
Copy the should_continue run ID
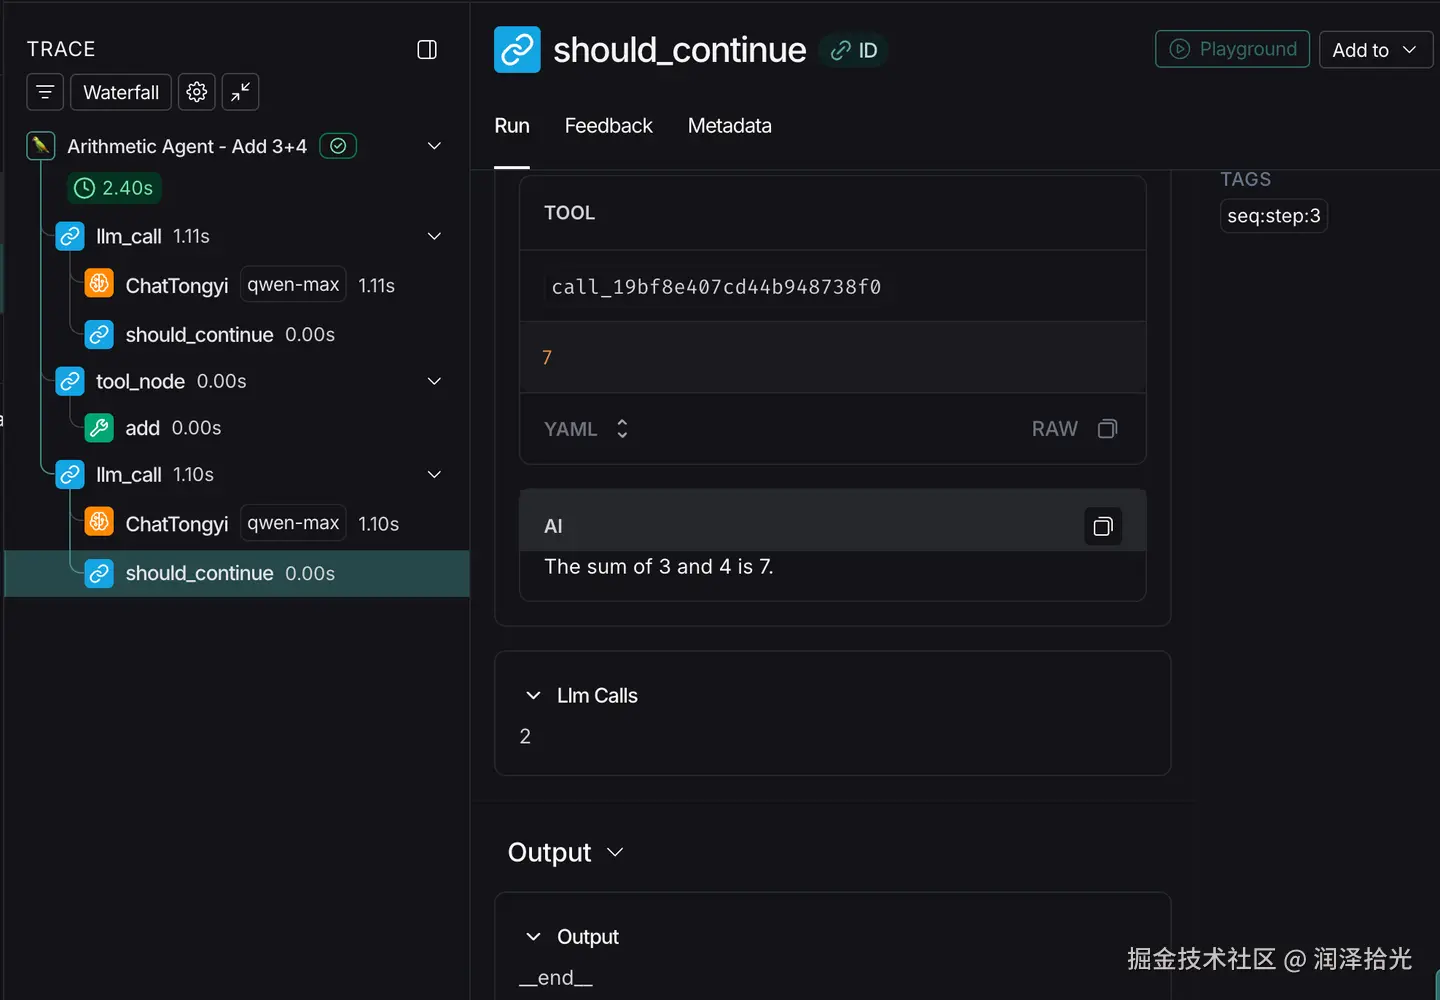click(855, 50)
